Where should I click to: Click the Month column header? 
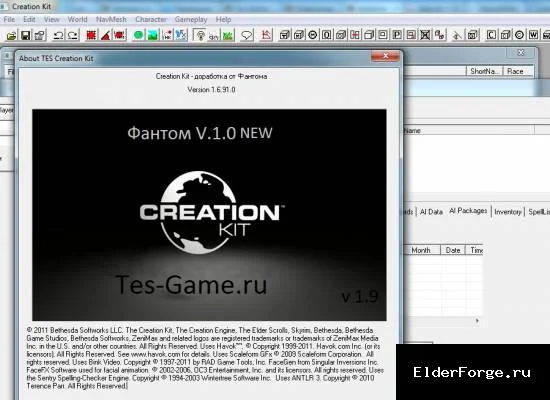(x=421, y=250)
